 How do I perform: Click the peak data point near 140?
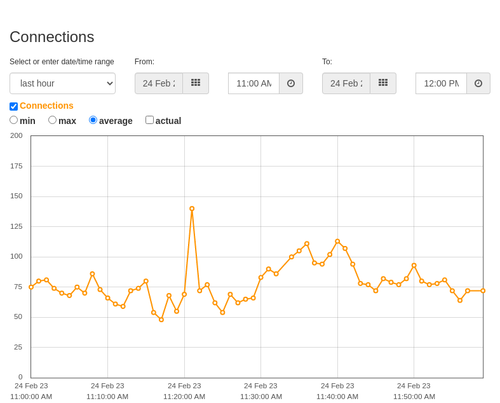pyautogui.click(x=192, y=209)
